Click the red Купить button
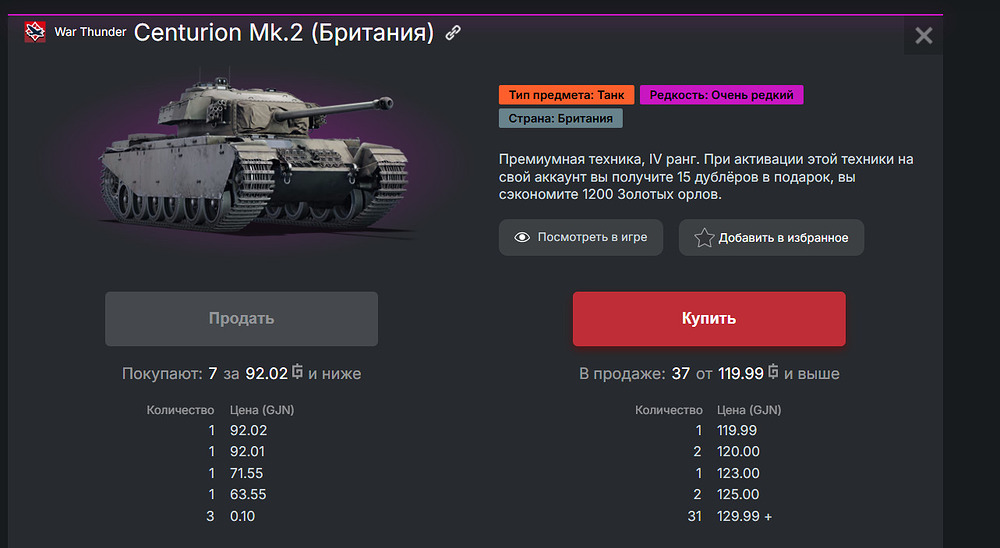 tap(709, 319)
